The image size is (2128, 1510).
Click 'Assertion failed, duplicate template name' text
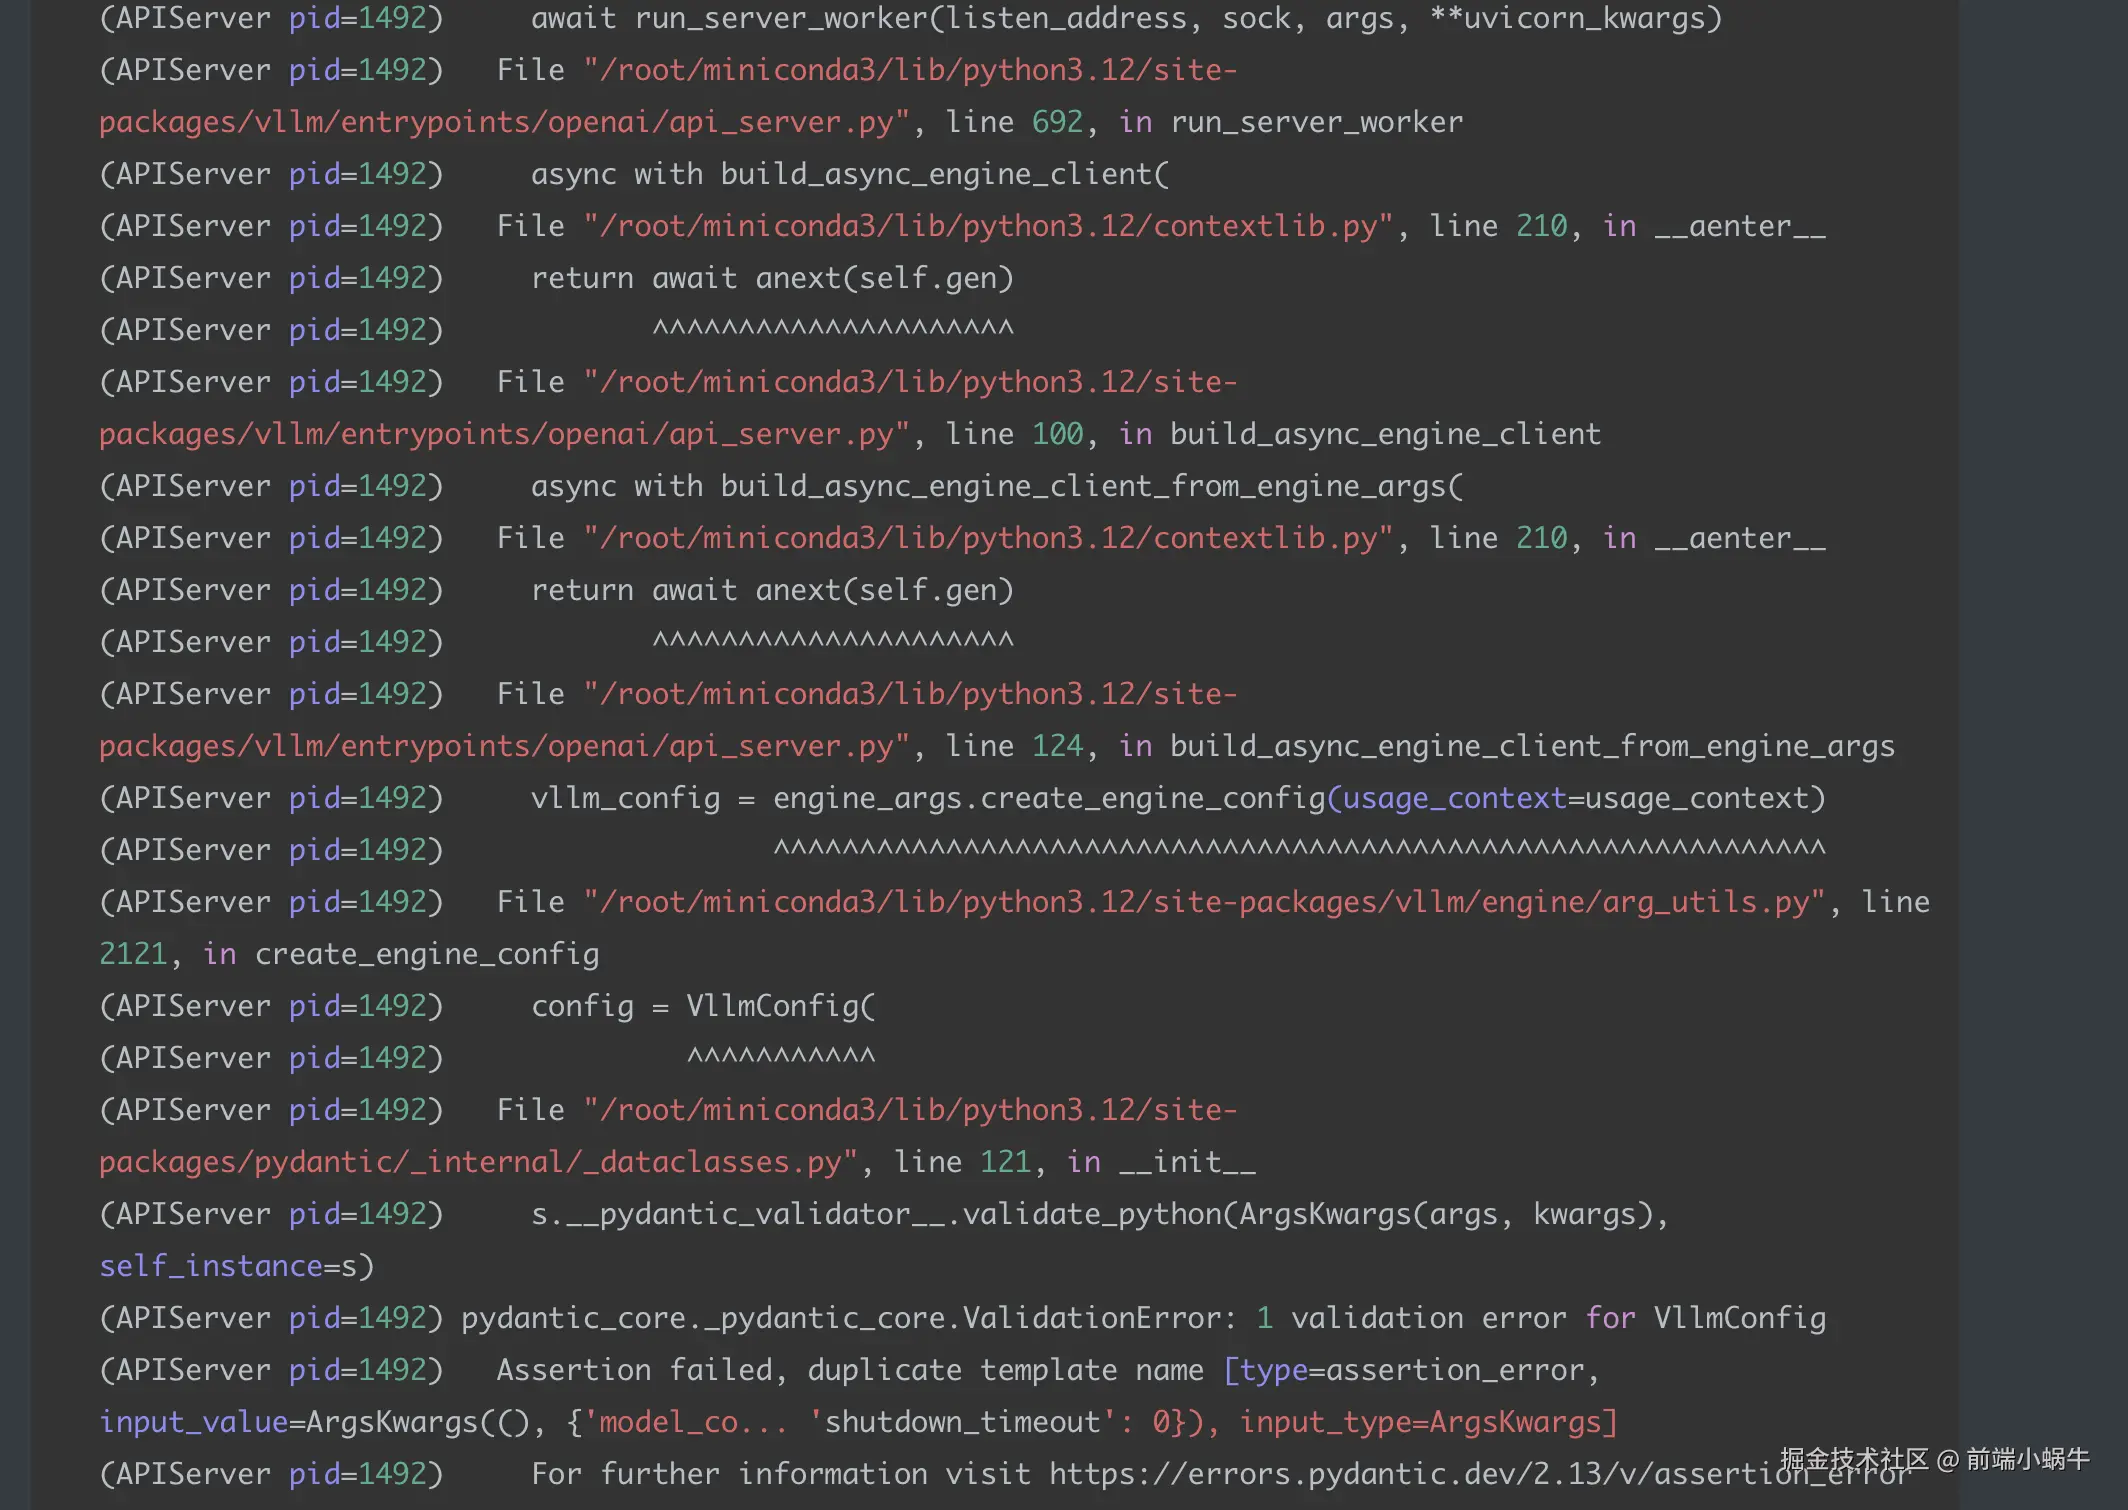coord(849,1370)
